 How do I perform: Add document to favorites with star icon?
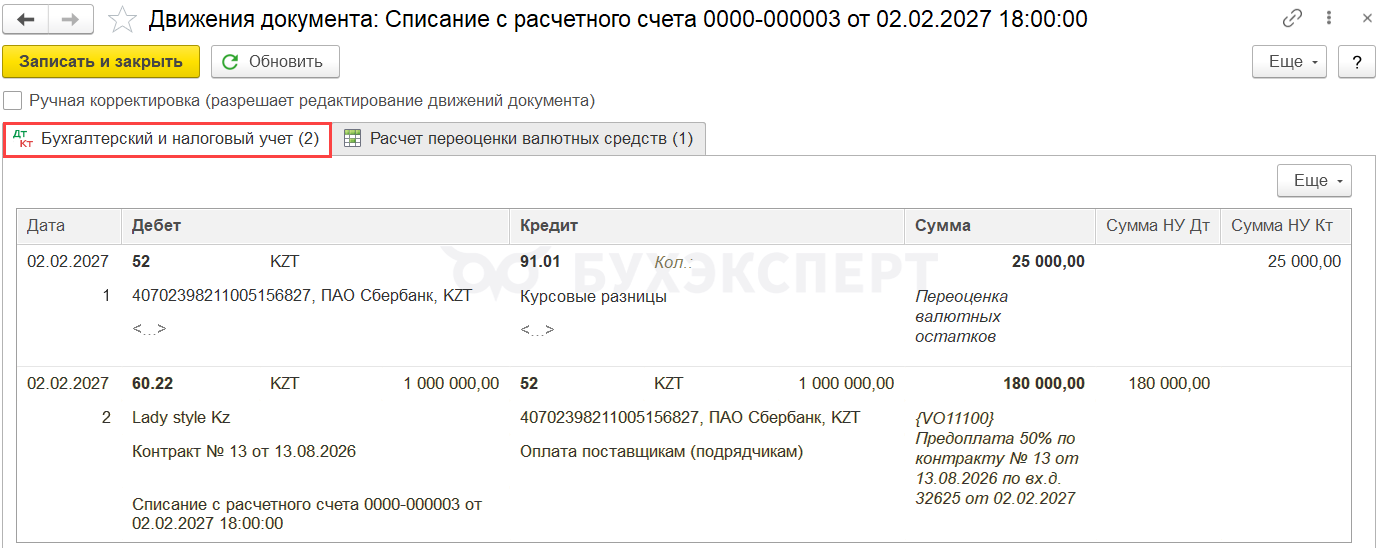pos(122,19)
